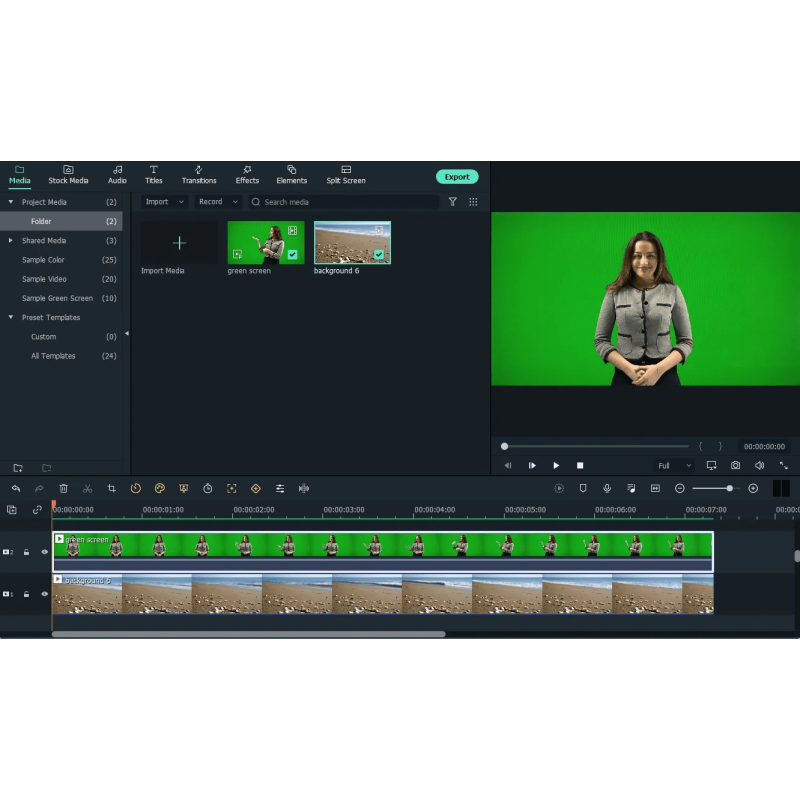Viewport: 800px width, 800px height.
Task: Open the media filter funnel icon
Action: (x=452, y=202)
